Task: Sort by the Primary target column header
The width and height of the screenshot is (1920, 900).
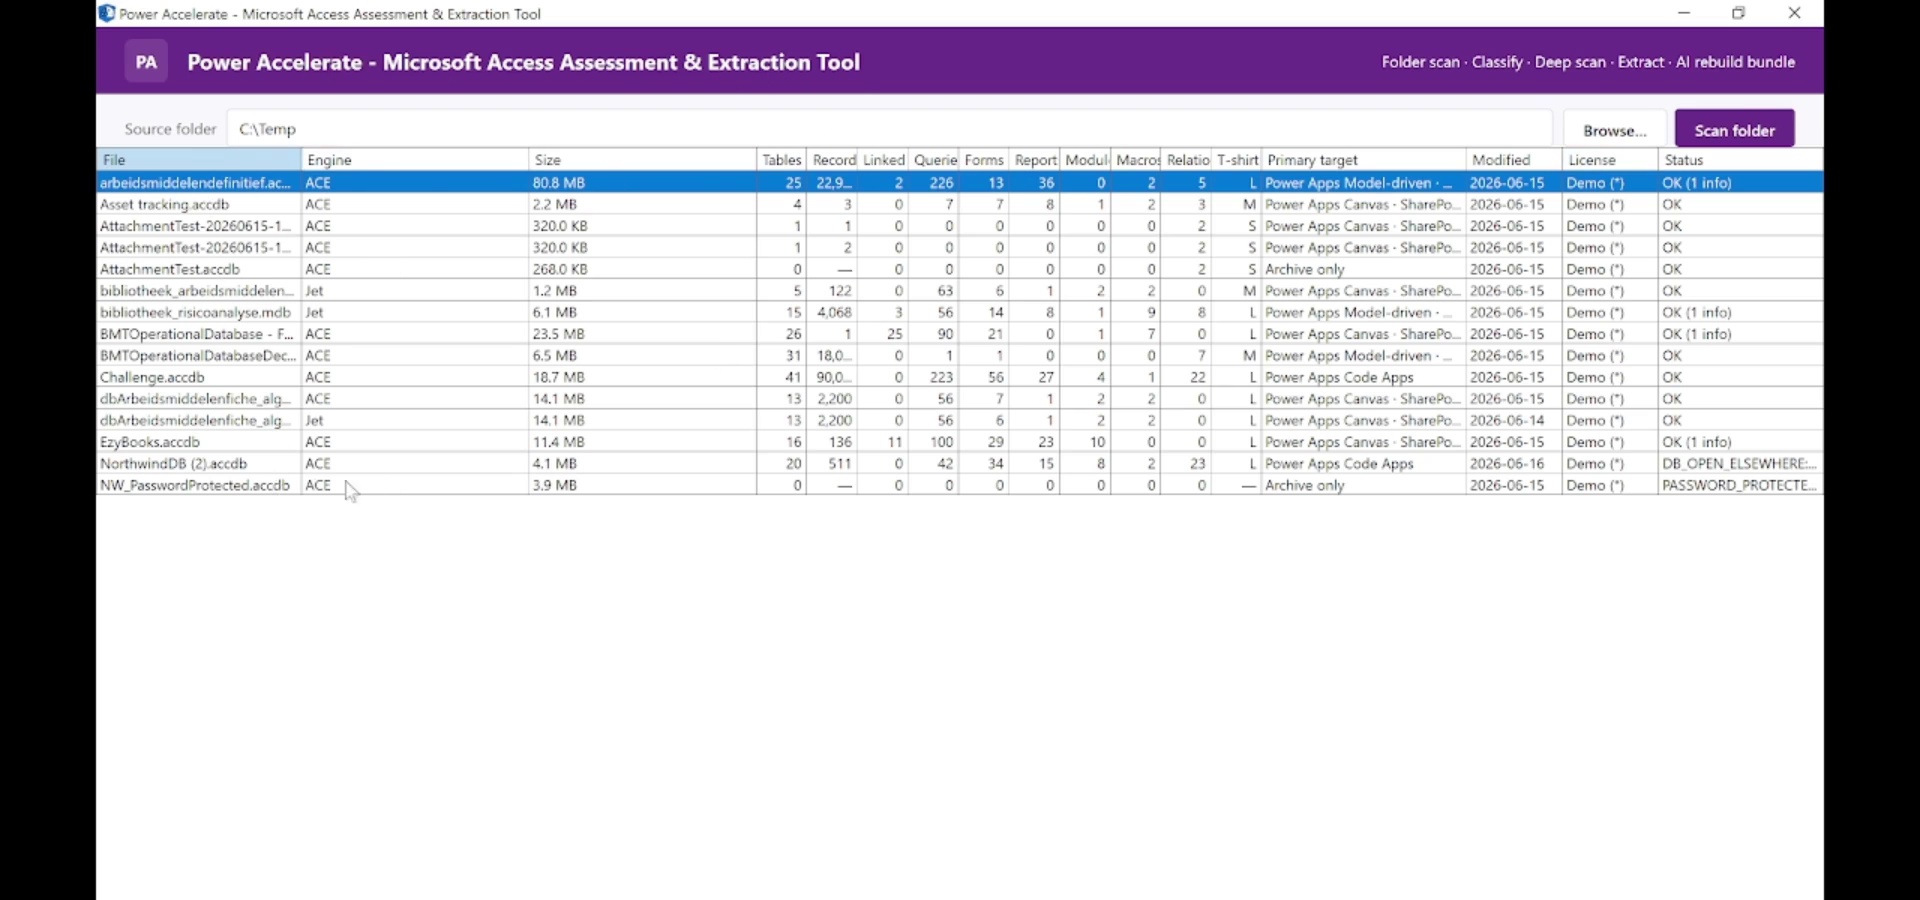Action: [1364, 160]
